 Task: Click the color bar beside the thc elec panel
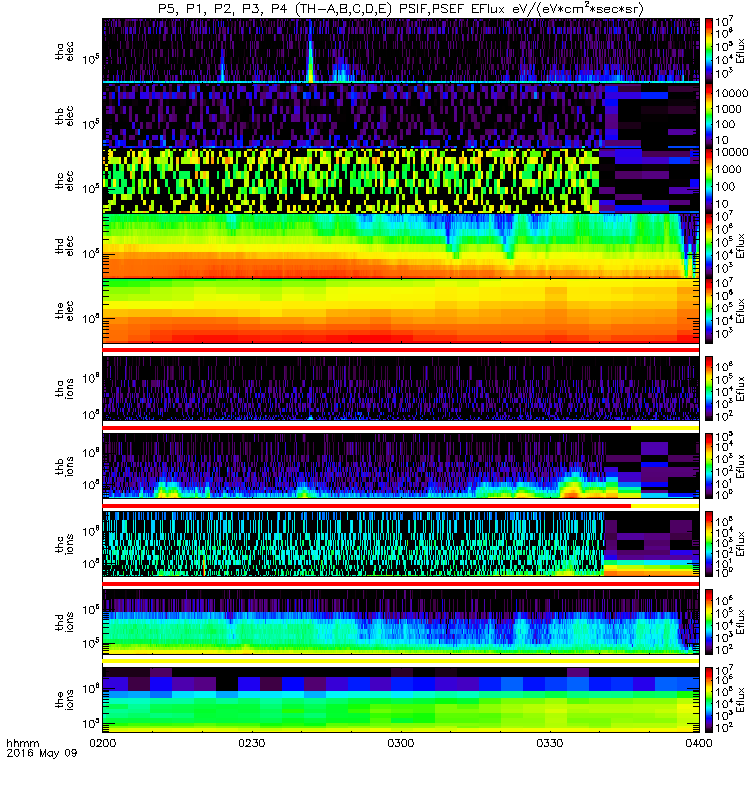[x=709, y=181]
